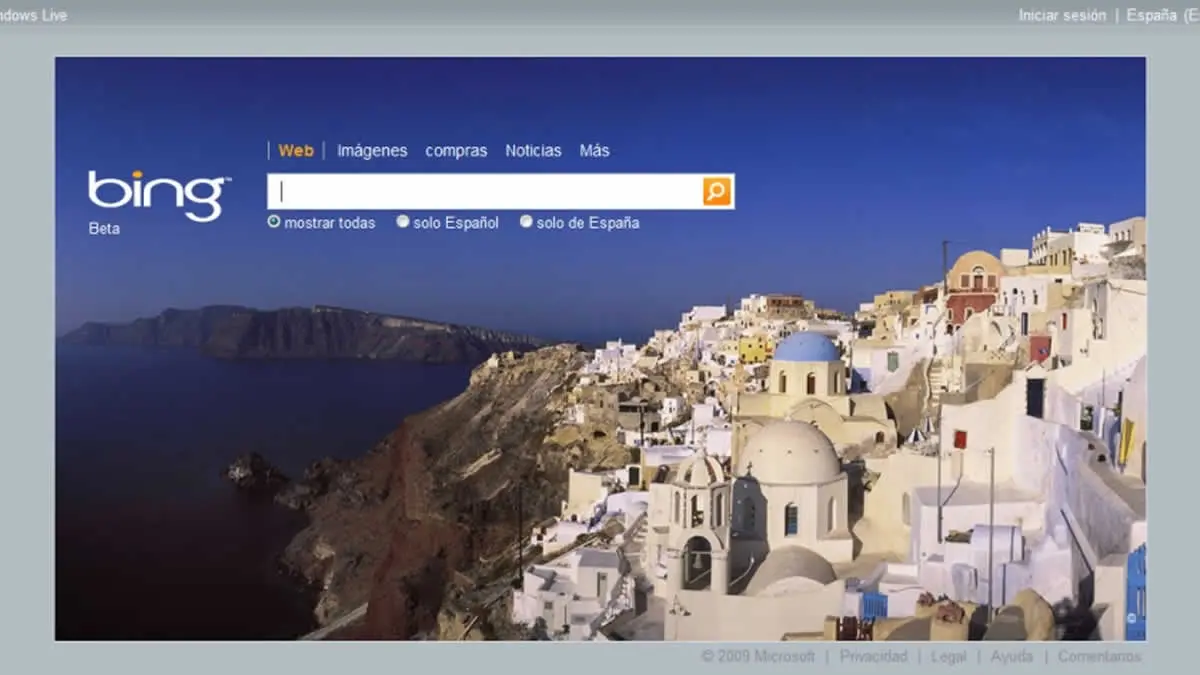Open the Legal footer link
Image resolution: width=1200 pixels, height=675 pixels.
(x=949, y=657)
